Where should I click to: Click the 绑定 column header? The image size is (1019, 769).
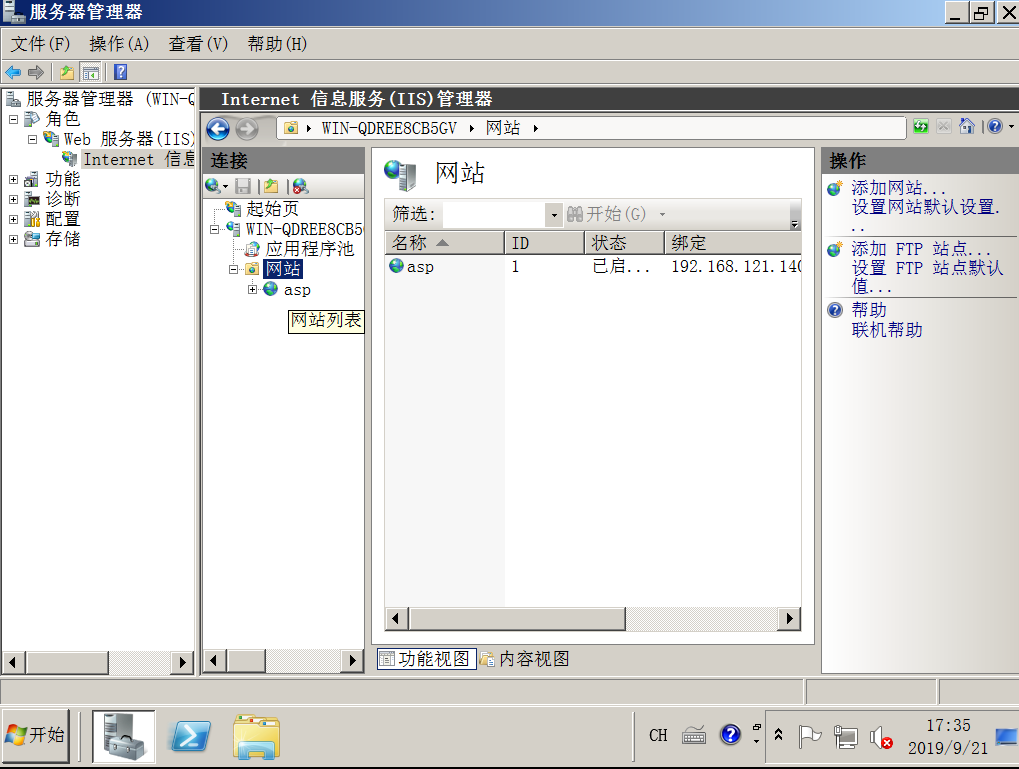click(732, 243)
